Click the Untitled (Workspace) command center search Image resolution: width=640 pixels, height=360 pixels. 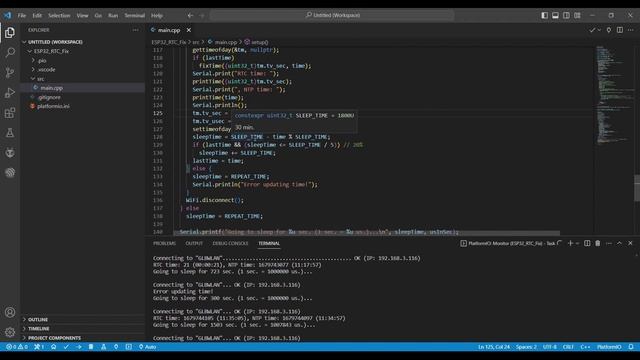click(x=332, y=15)
